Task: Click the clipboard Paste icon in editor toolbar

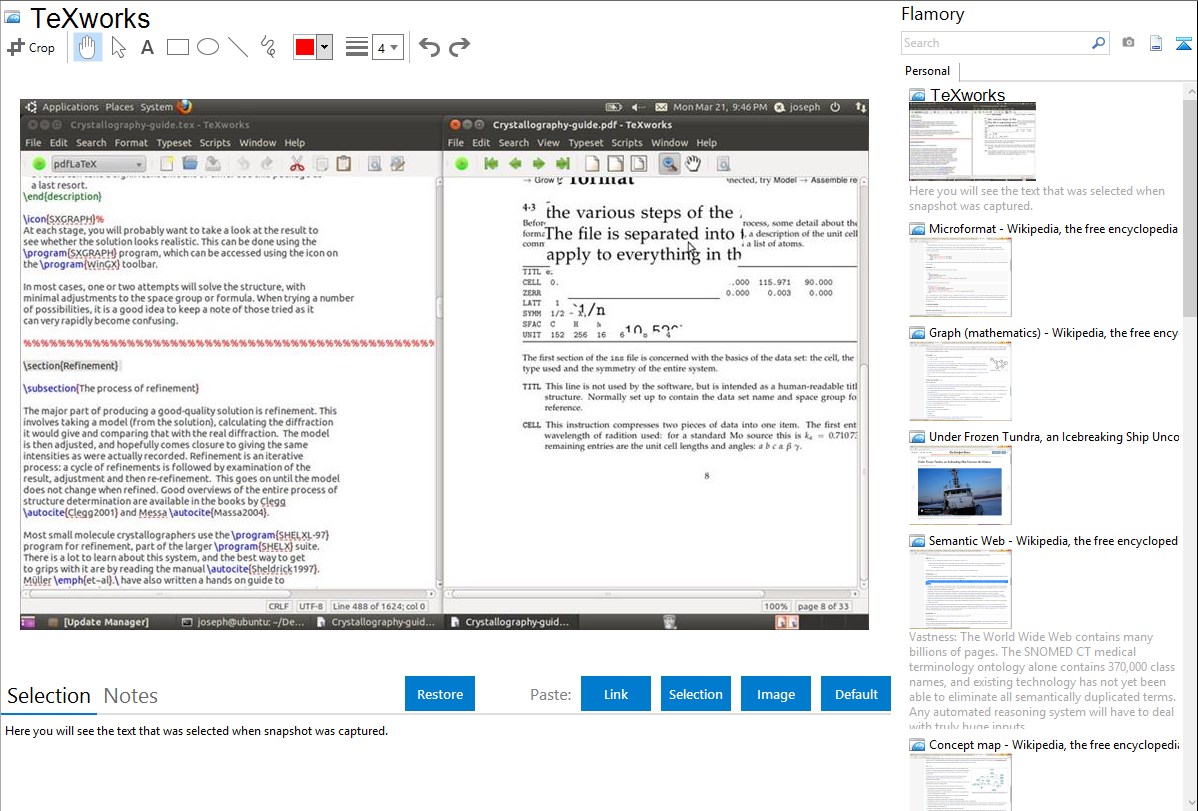Action: click(x=344, y=164)
